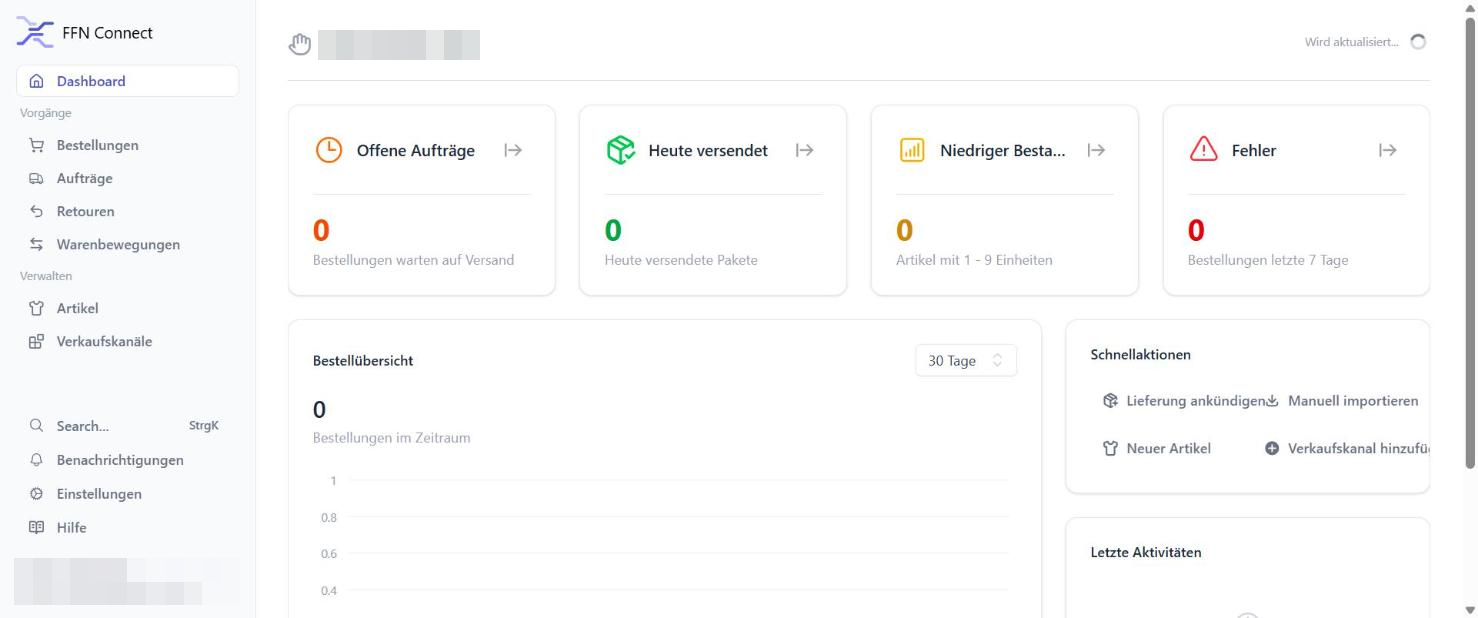Click the Verkaufskanal hinzufügen plus icon
The height and width of the screenshot is (618, 1478).
(1272, 449)
